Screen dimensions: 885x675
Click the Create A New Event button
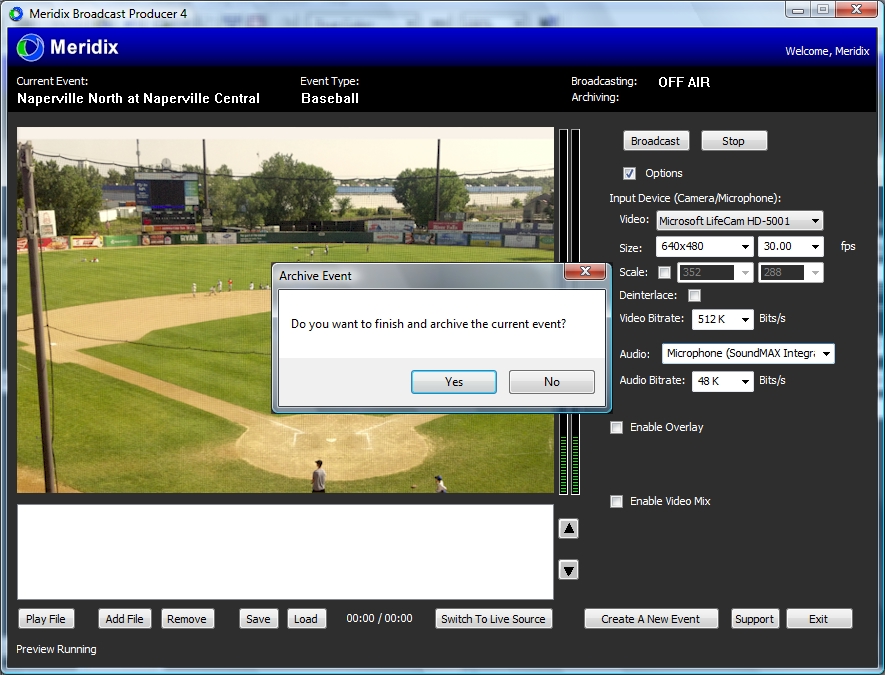click(x=651, y=618)
